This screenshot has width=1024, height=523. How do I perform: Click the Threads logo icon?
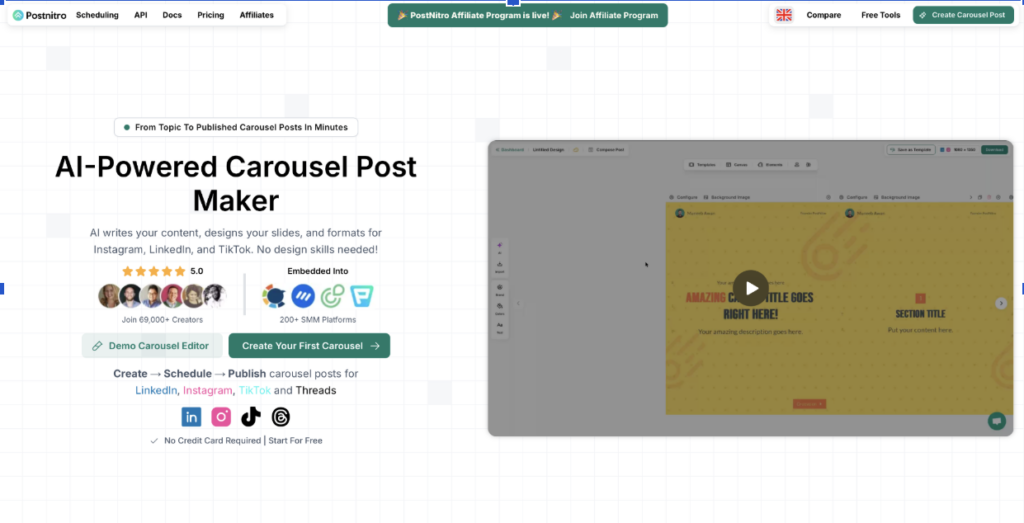[x=281, y=417]
